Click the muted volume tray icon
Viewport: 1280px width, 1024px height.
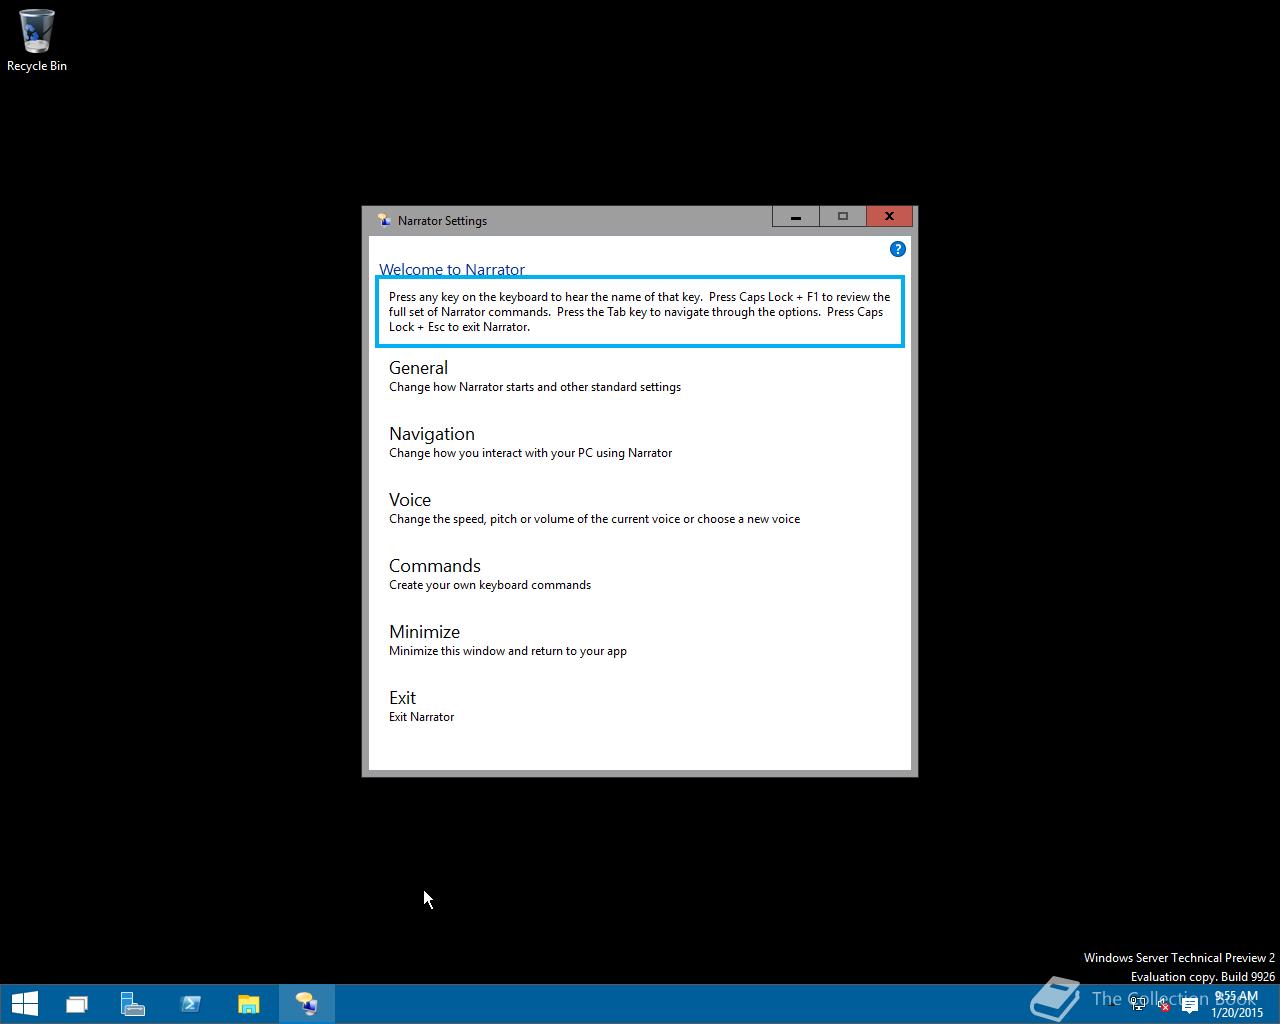[1163, 1004]
